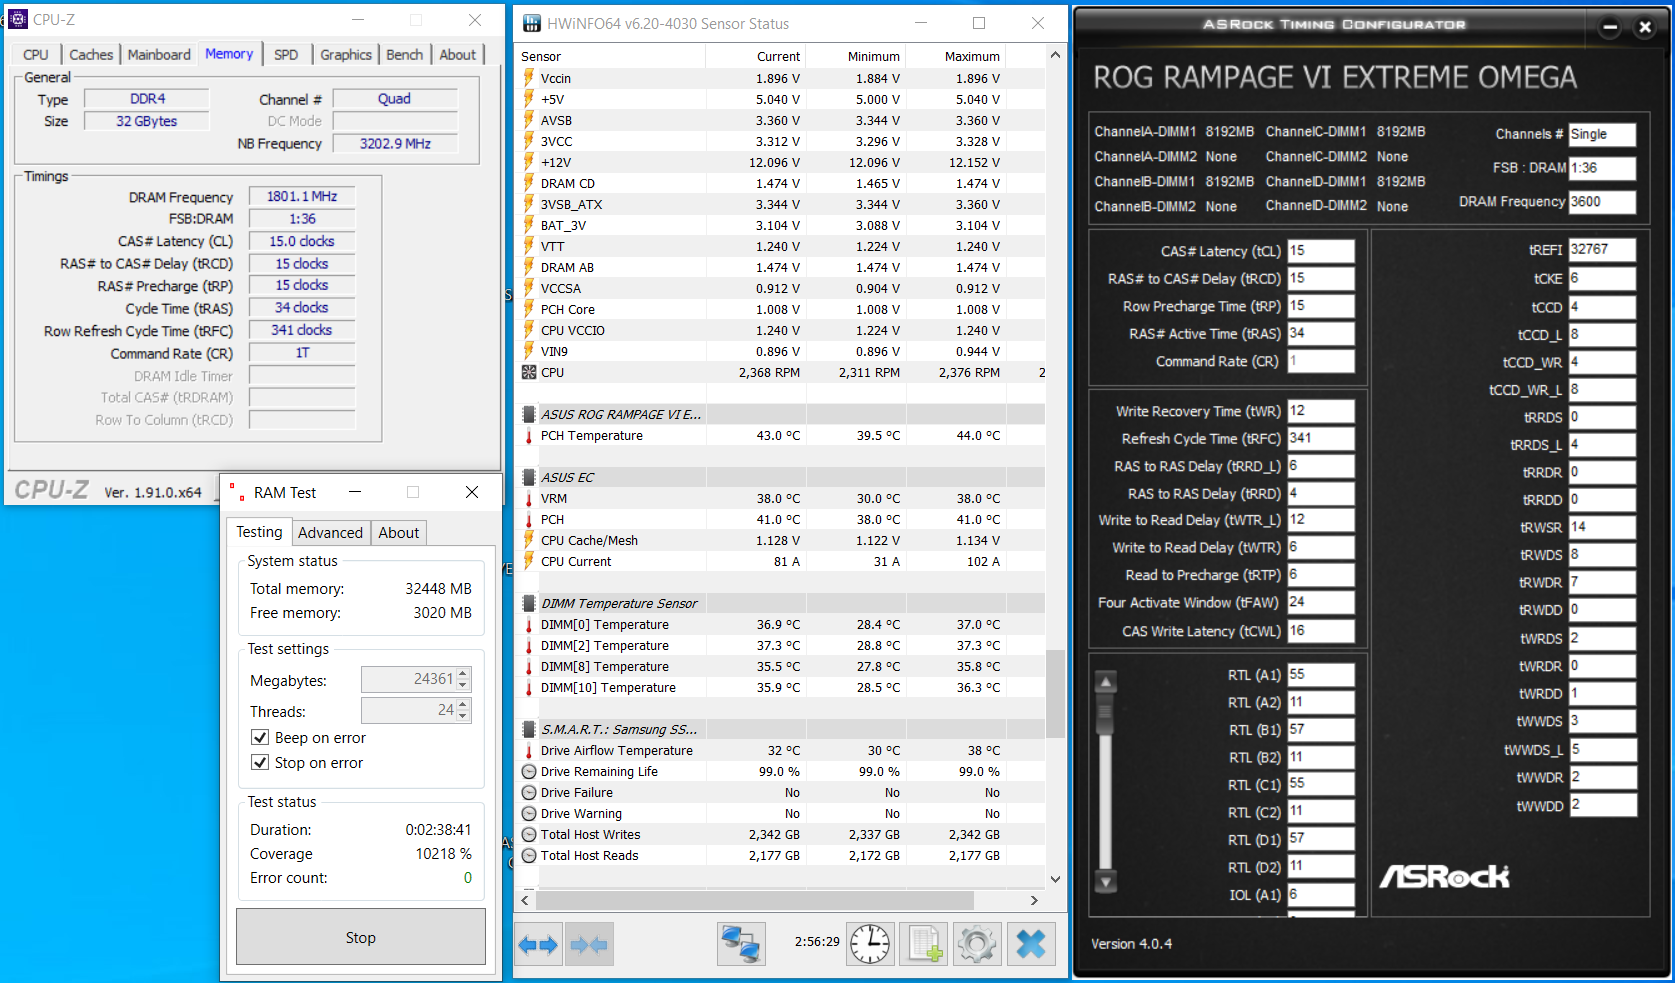The image size is (1675, 983).
Task: Click the Megabytes spinner arrows
Action: tap(463, 680)
